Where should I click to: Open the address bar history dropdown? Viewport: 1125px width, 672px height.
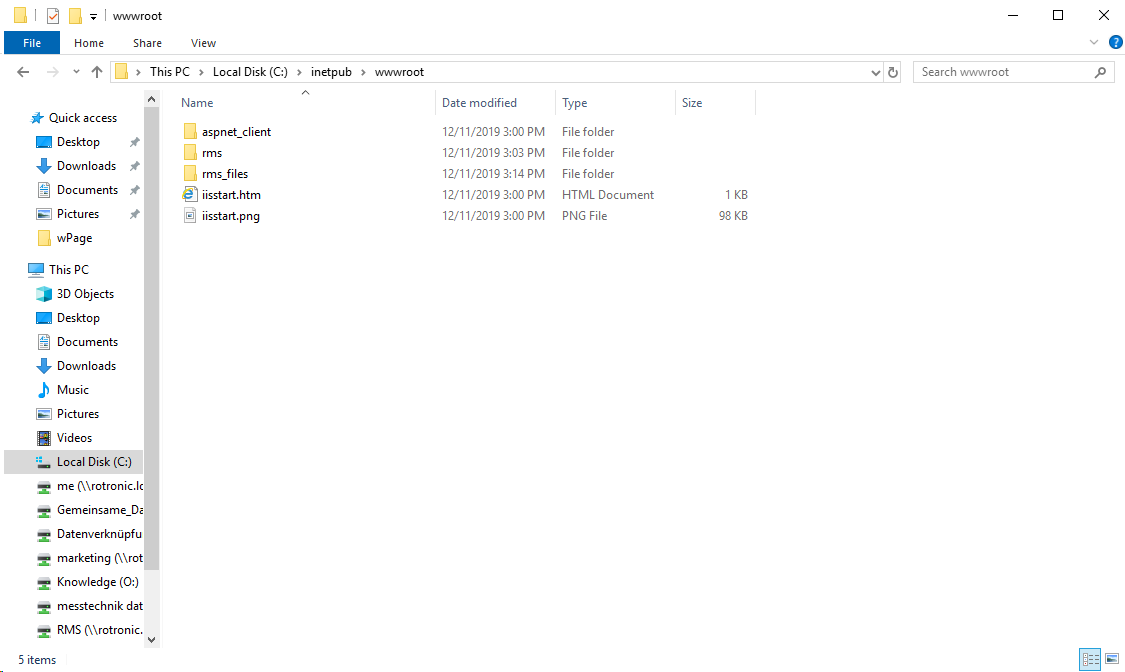click(875, 72)
